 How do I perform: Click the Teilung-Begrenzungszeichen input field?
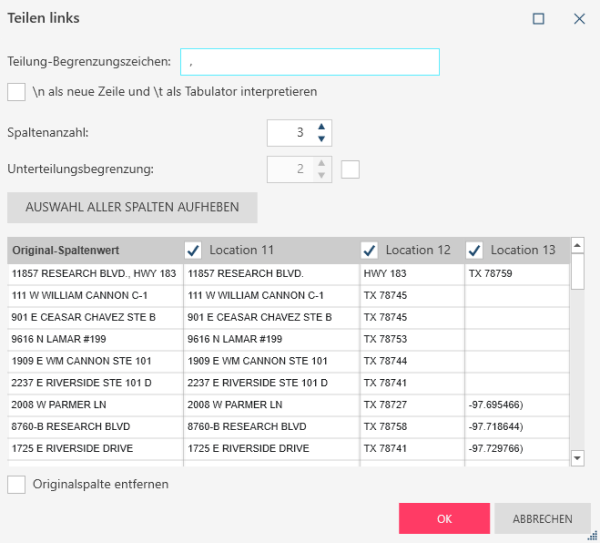pyautogui.click(x=310, y=62)
